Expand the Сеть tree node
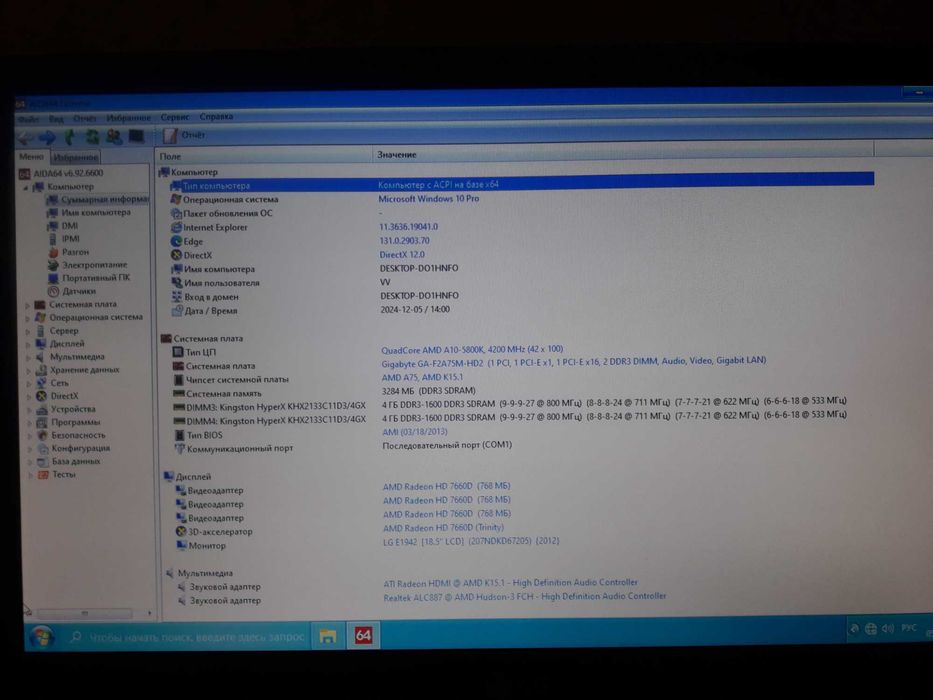Screen dimensions: 933x700 [28, 384]
